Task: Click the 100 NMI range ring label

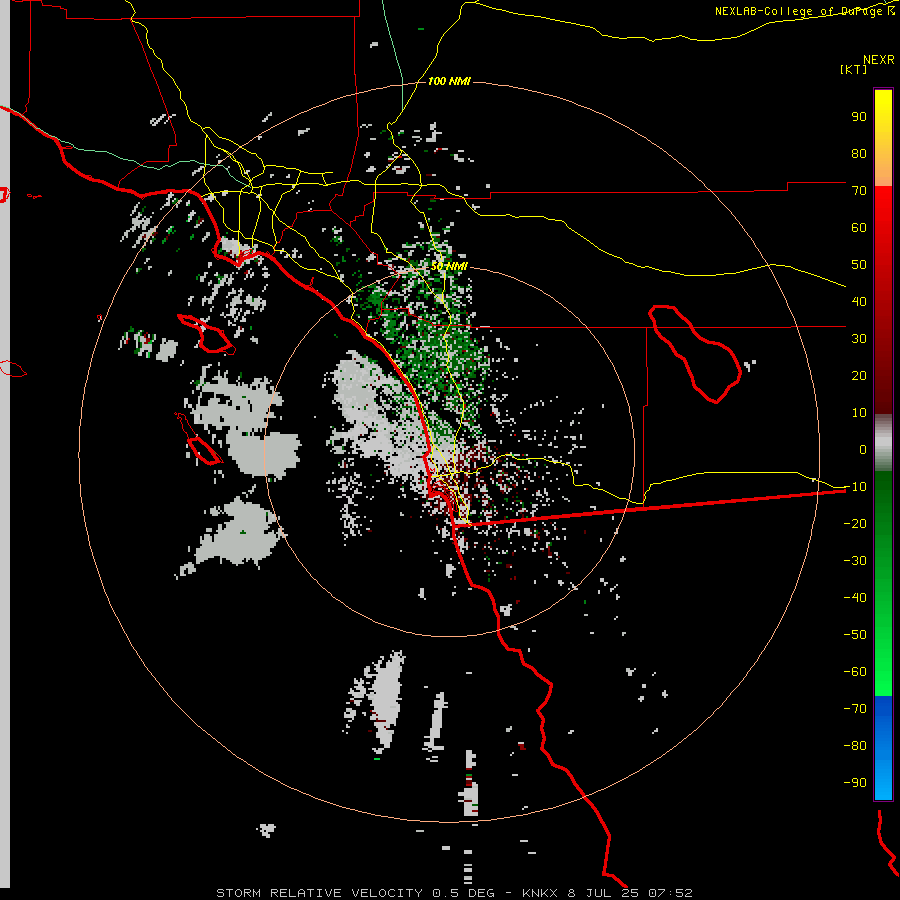Action: pyautogui.click(x=449, y=82)
